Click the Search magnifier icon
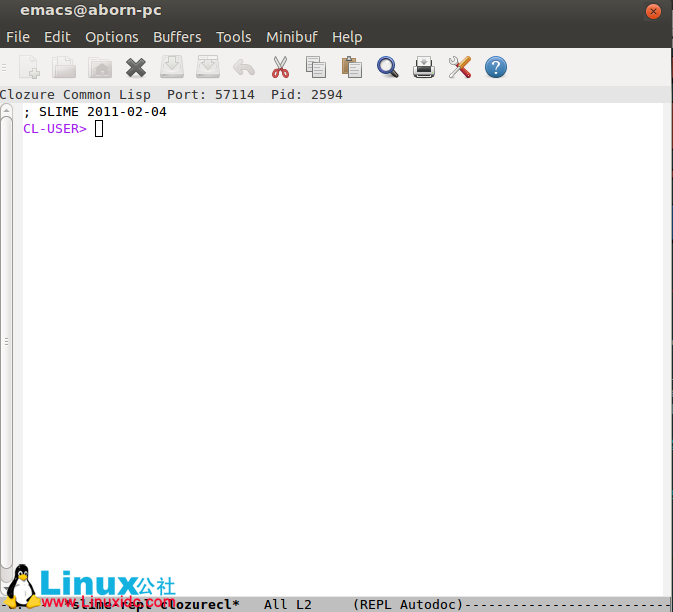Screen dimensions: 673x612 coord(388,68)
